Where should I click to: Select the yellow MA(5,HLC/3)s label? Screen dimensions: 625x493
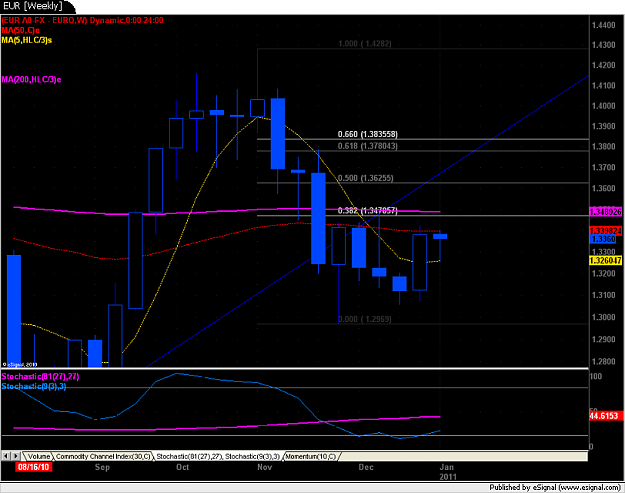[x=27, y=40]
